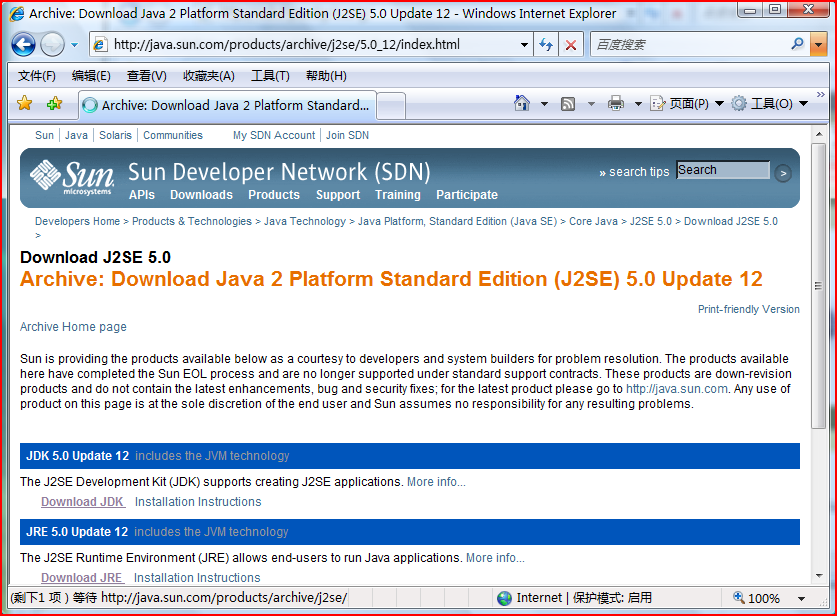Click the zoom level magnifier icon
This screenshot has height=616, width=837.
[739, 597]
